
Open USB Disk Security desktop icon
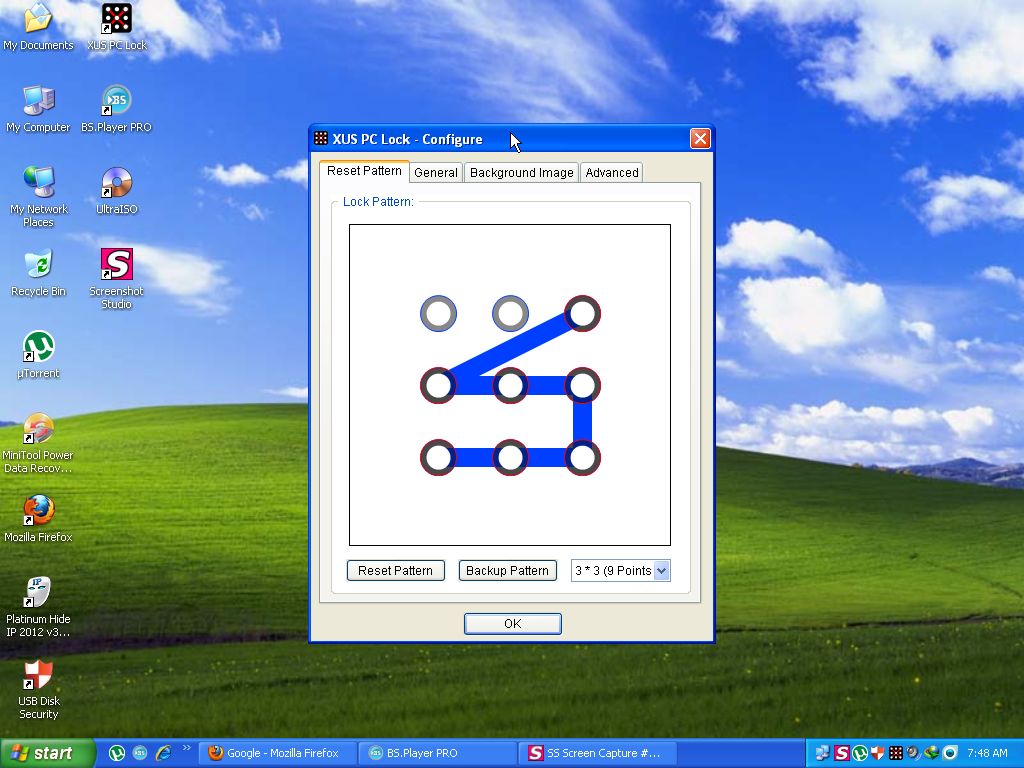tap(38, 675)
